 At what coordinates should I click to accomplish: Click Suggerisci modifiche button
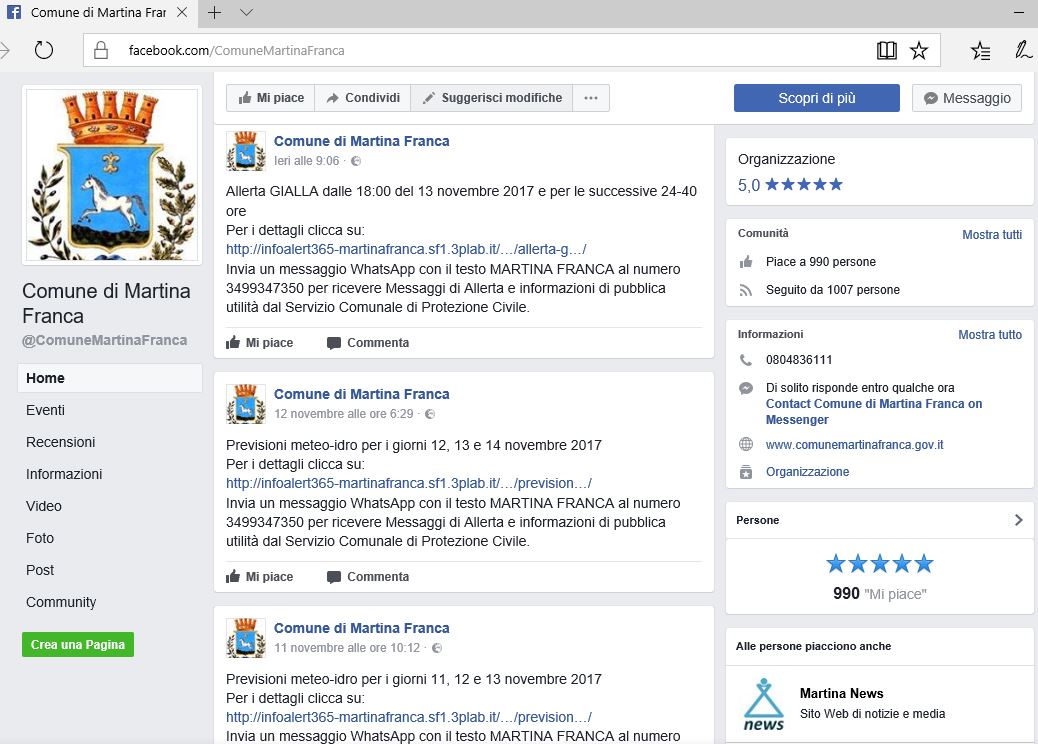tap(492, 98)
